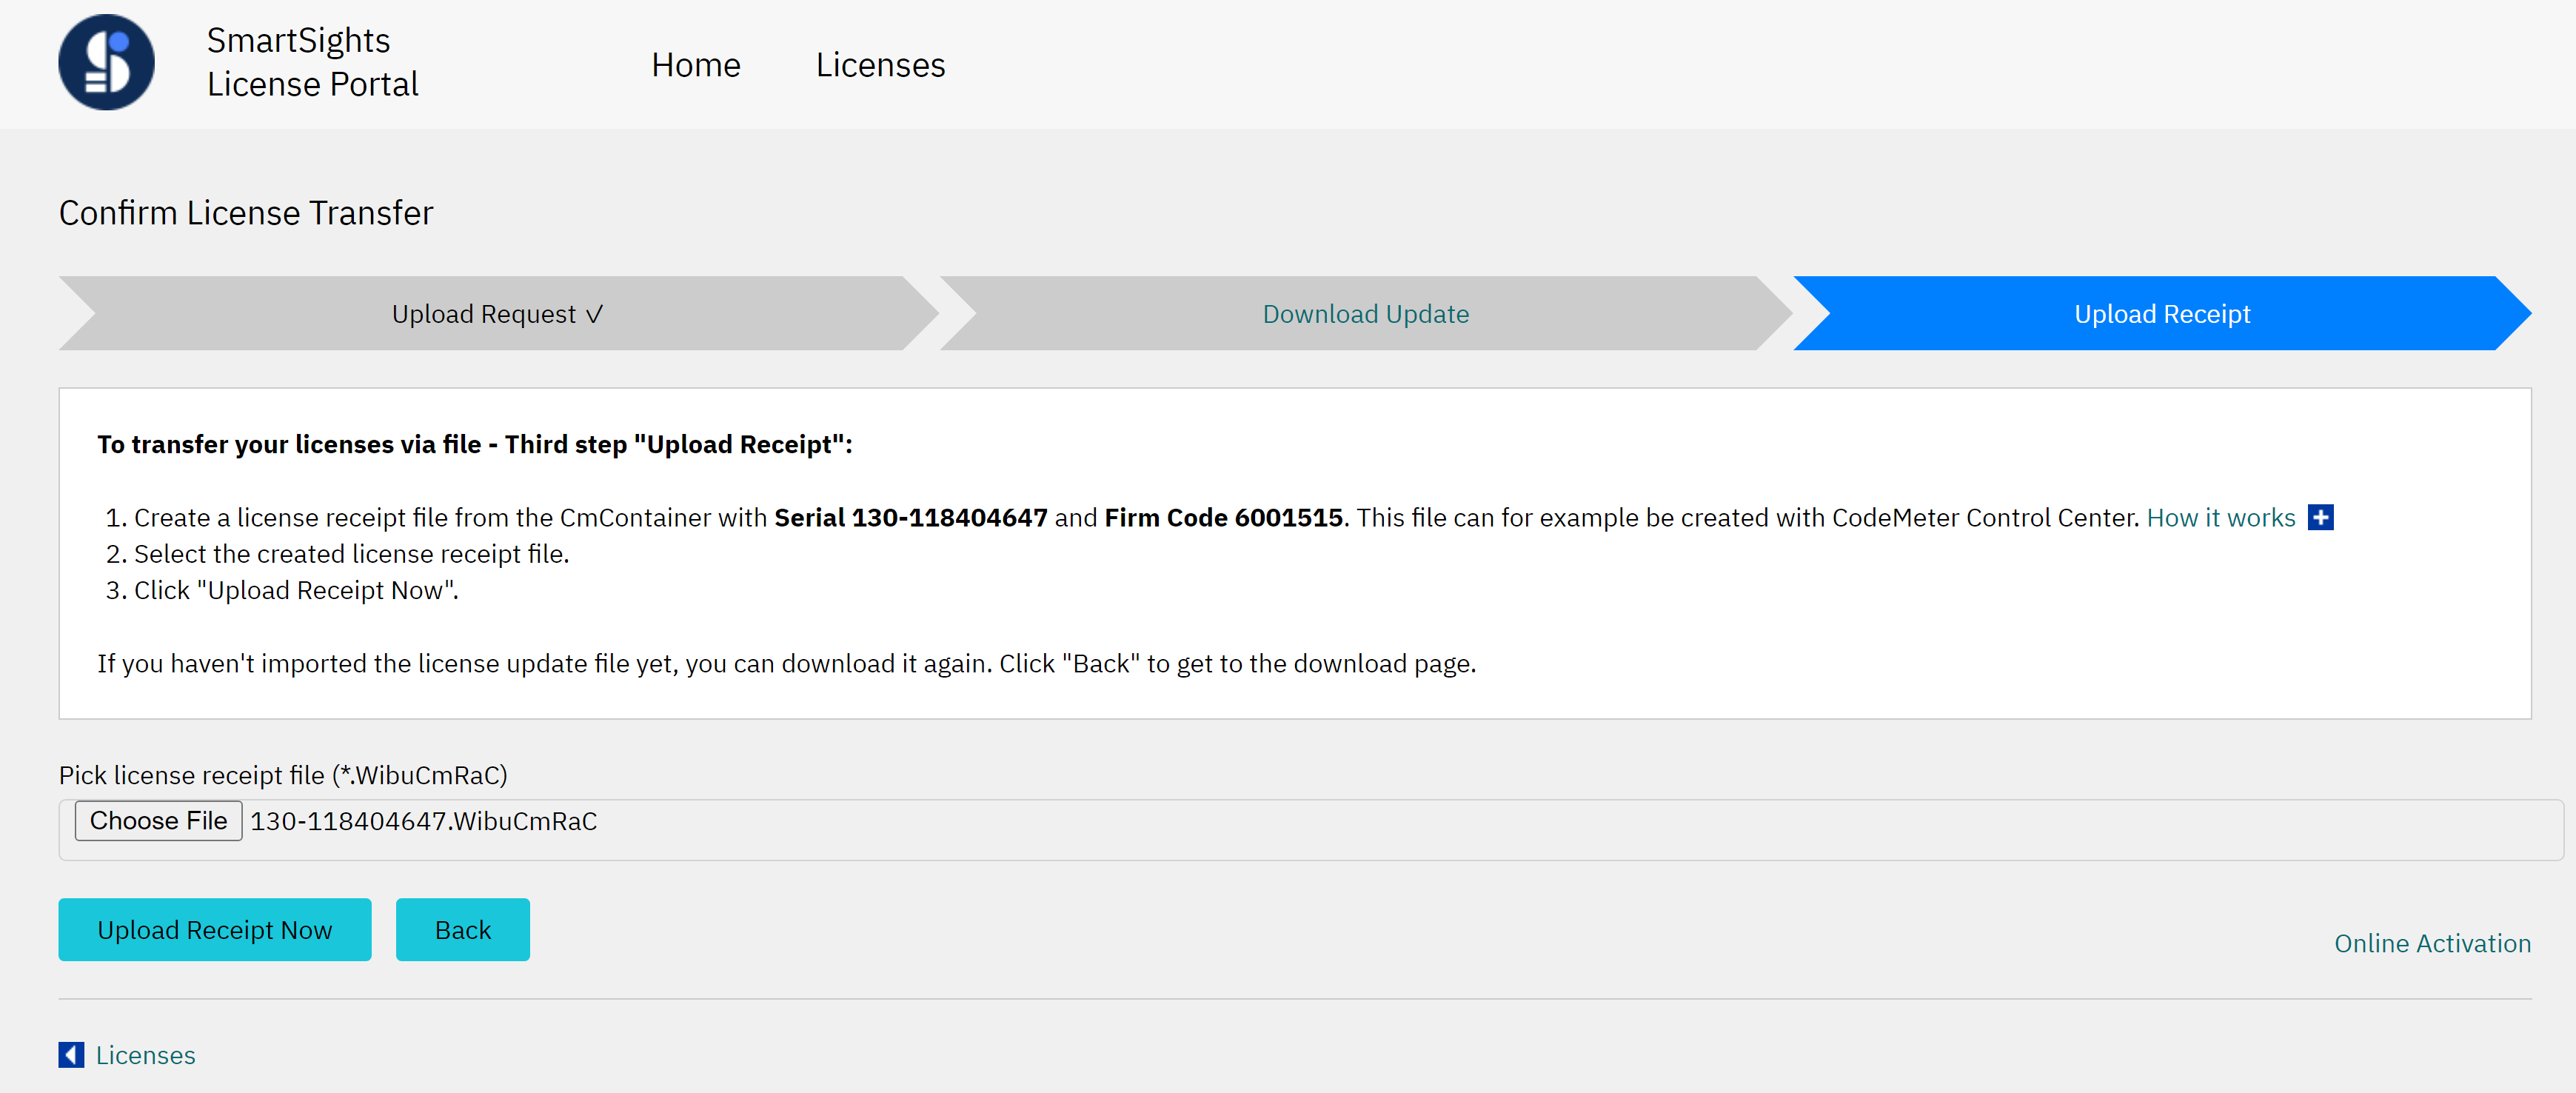This screenshot has height=1093, width=2576.
Task: Go to the Download Update step
Action: (x=1365, y=314)
